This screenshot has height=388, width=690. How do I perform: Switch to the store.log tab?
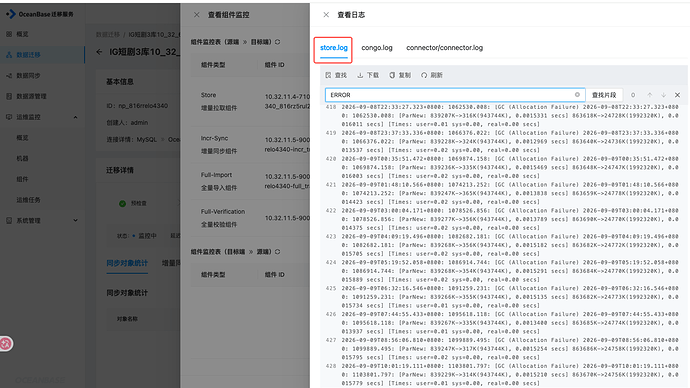pyautogui.click(x=334, y=48)
